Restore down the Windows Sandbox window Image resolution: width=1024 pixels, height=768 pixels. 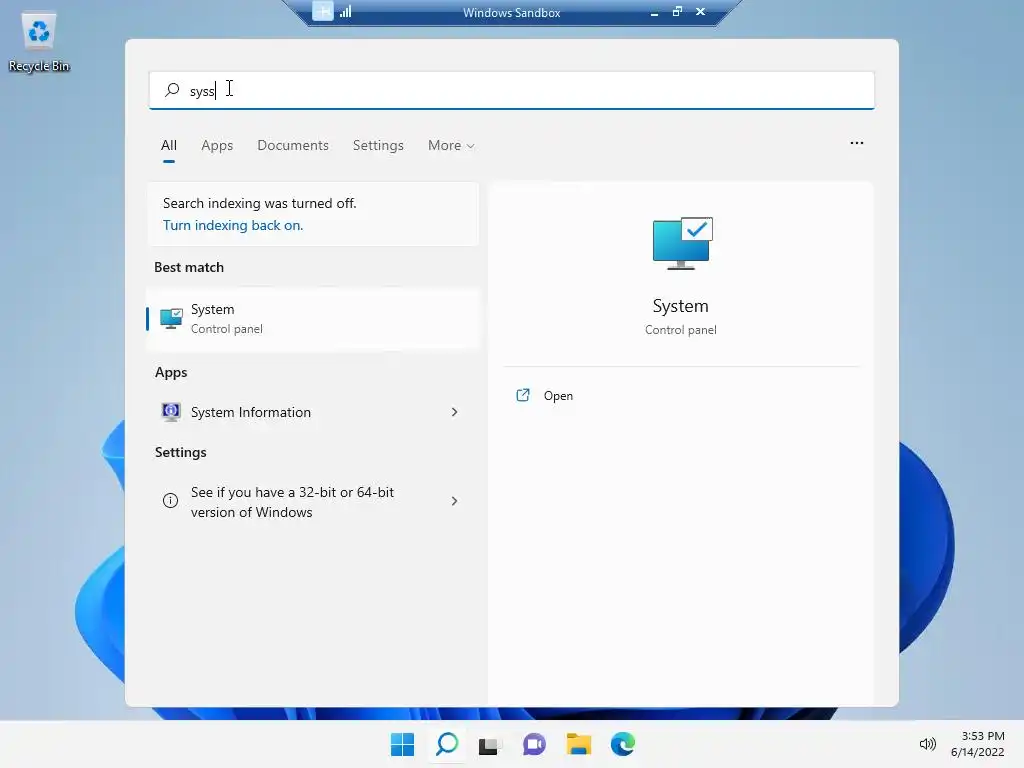click(677, 12)
